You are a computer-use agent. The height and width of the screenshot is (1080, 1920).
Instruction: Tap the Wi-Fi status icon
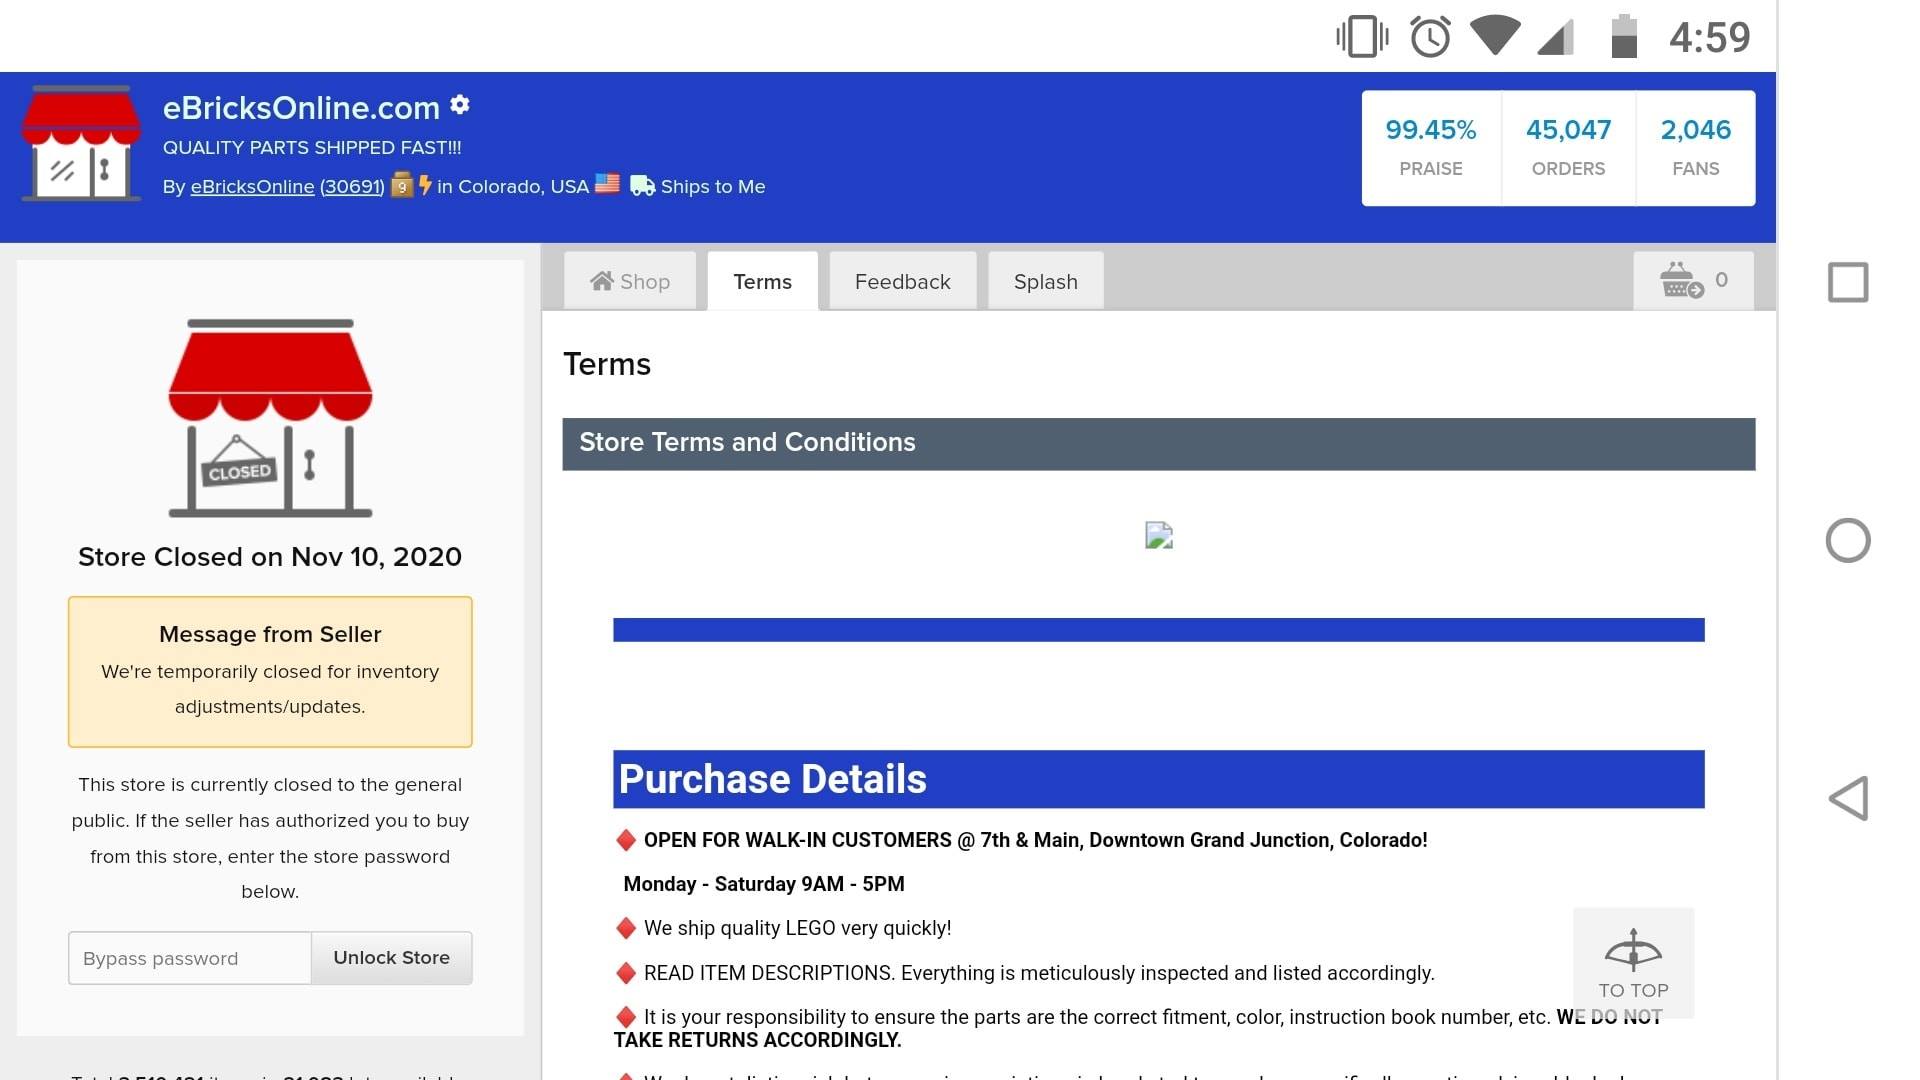click(x=1494, y=36)
